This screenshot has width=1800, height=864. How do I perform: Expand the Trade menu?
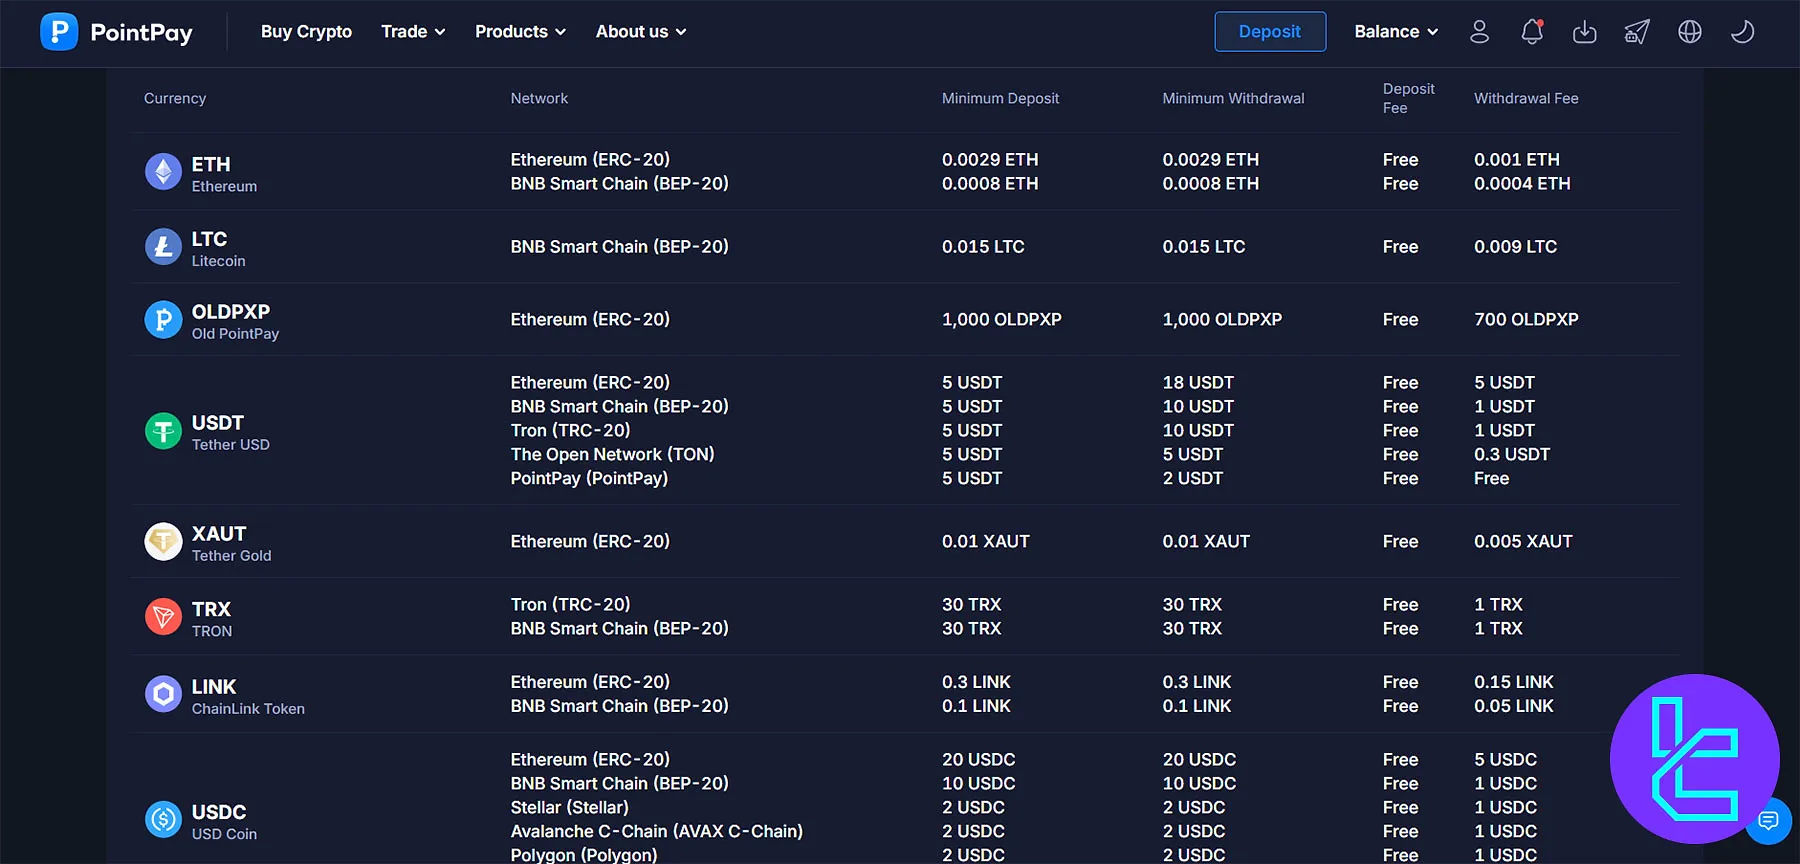pyautogui.click(x=413, y=32)
